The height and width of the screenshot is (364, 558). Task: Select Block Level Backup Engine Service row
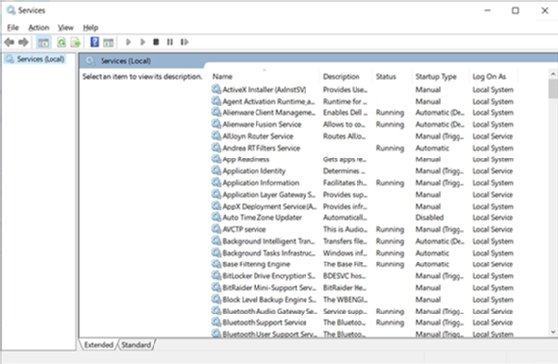363,299
